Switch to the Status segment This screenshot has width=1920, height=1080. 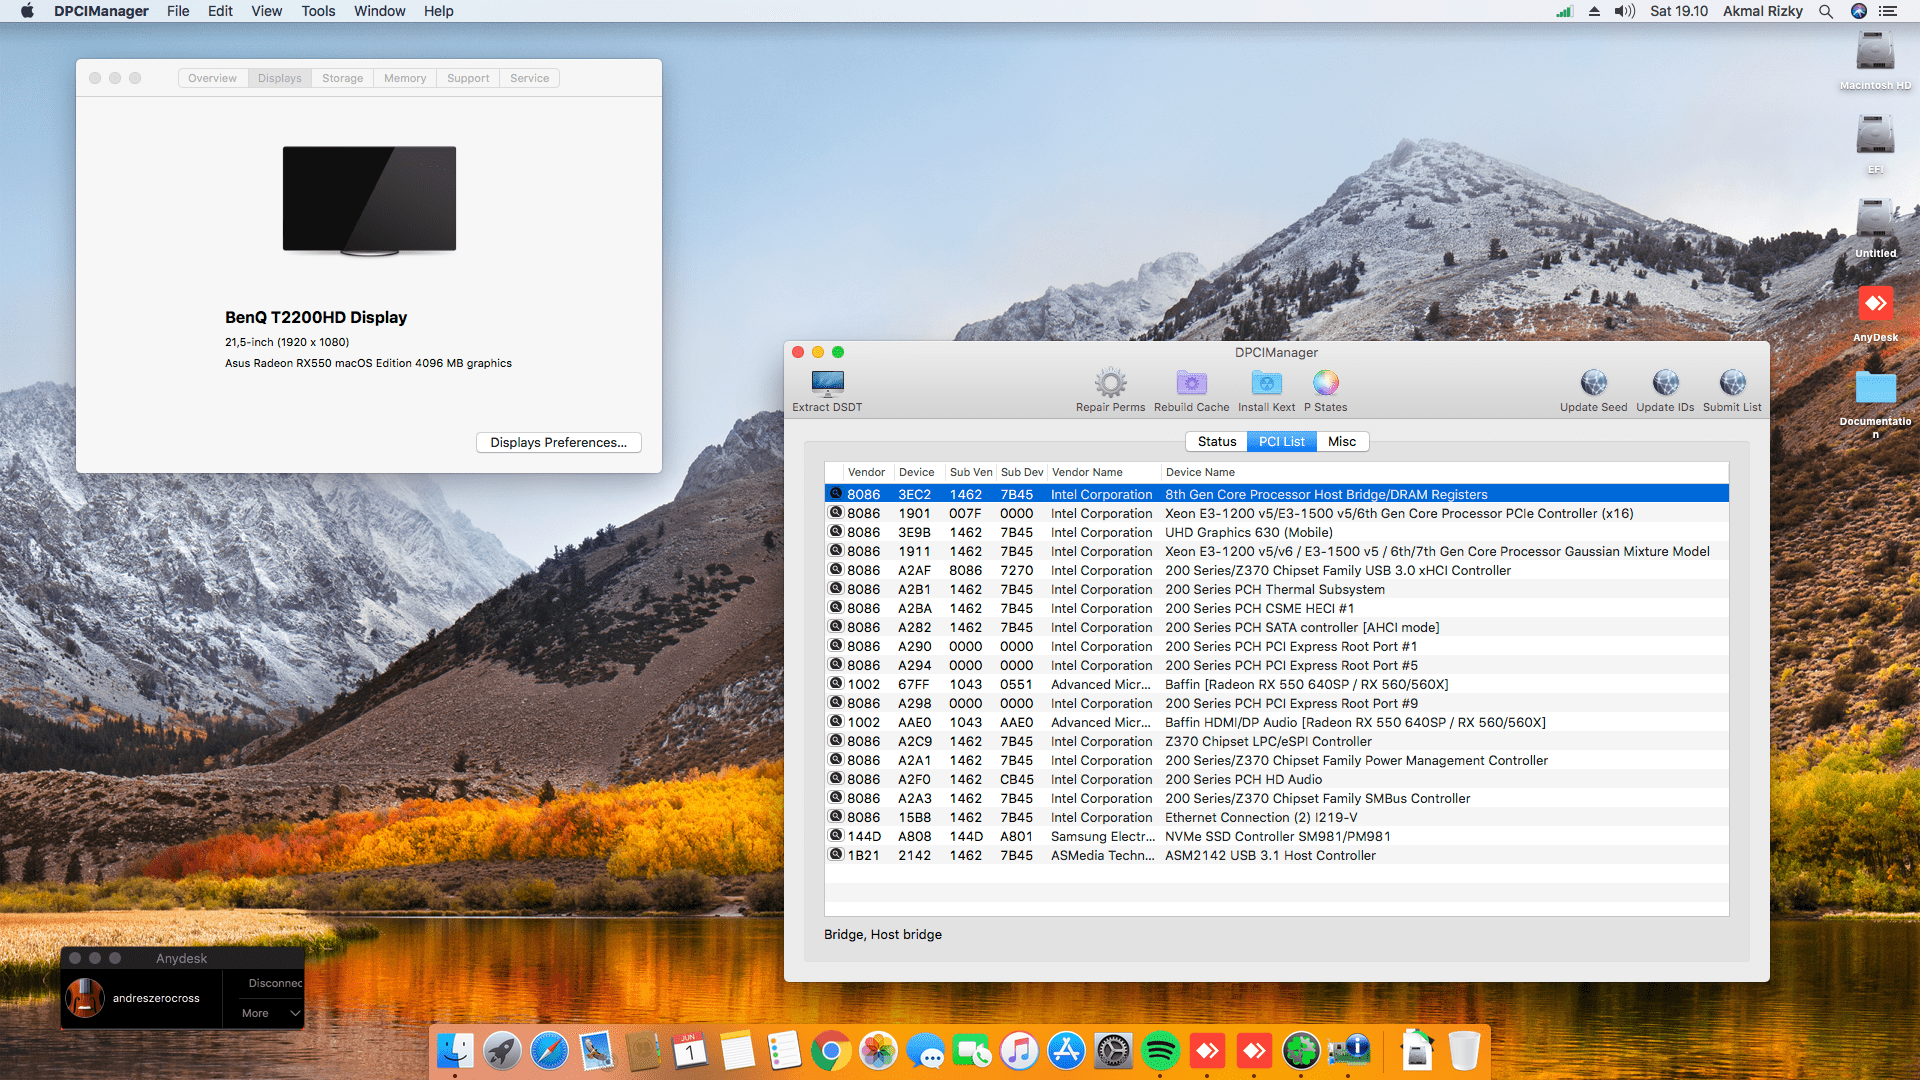tap(1217, 441)
